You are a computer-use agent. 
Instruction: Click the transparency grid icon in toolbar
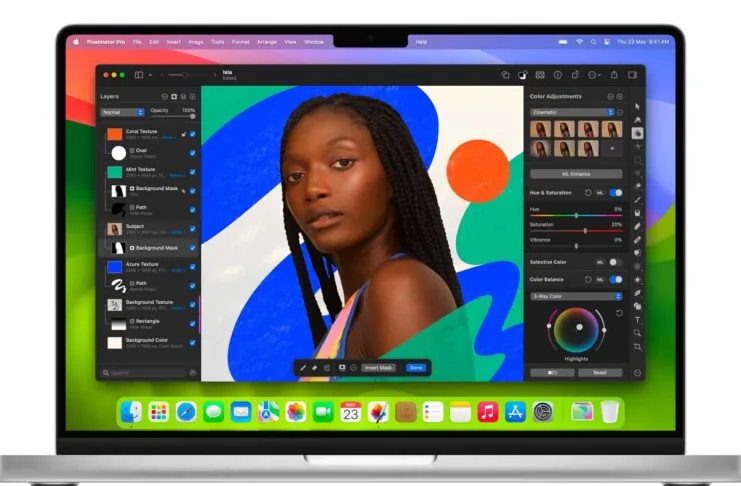tap(540, 75)
